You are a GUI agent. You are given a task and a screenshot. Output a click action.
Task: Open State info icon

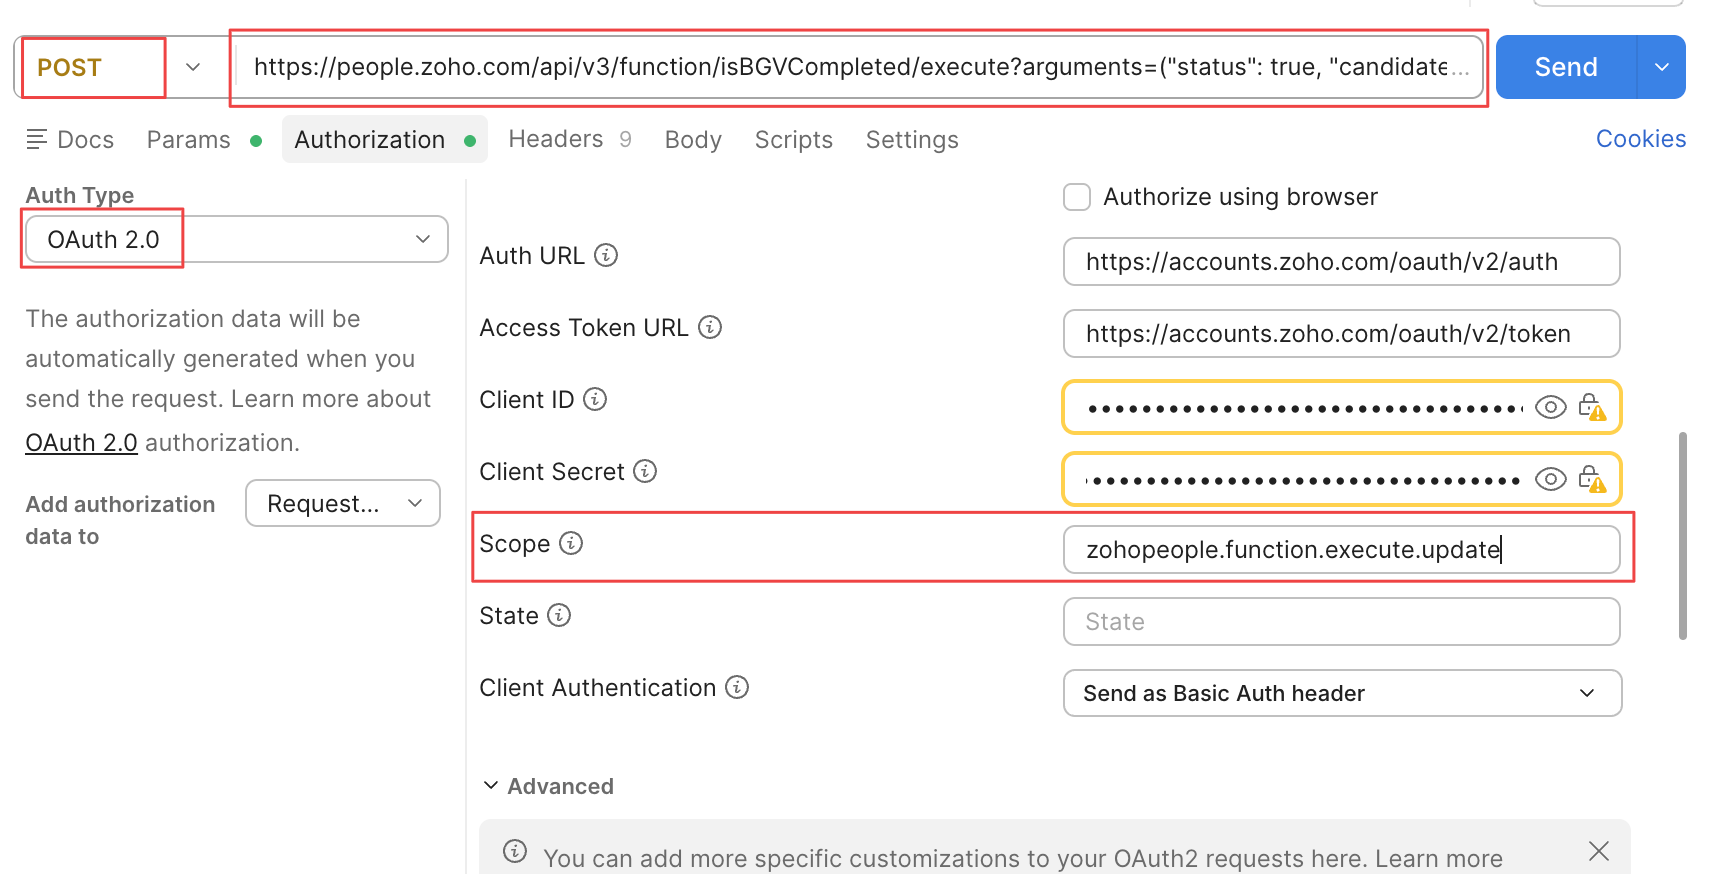coord(559,615)
